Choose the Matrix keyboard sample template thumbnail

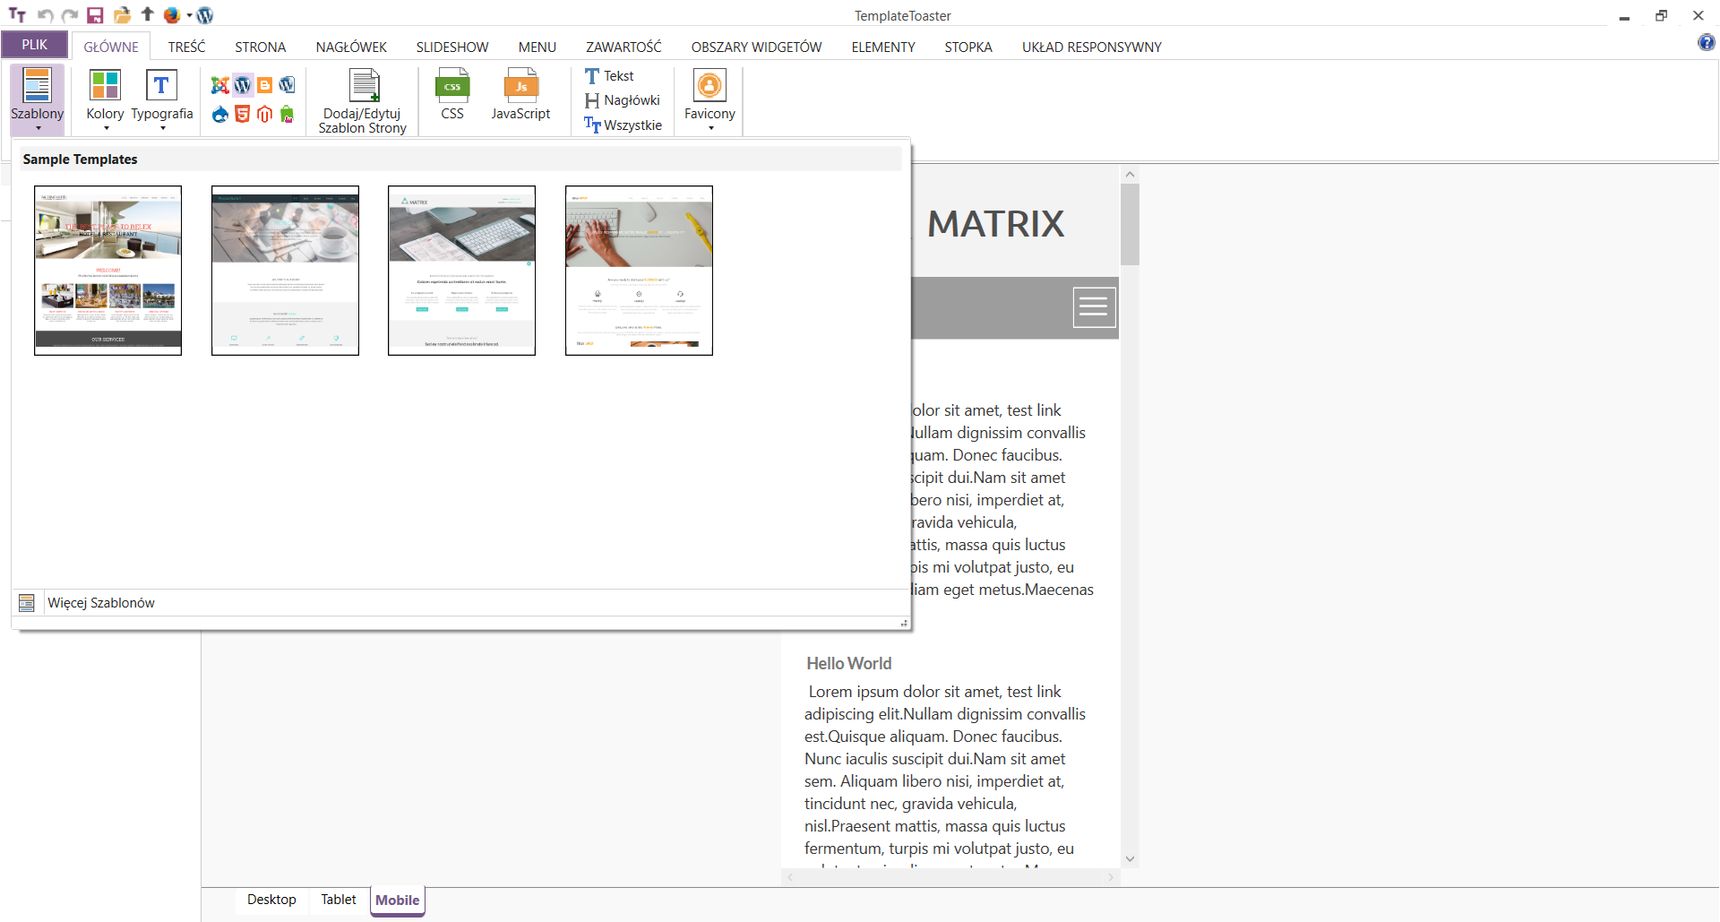click(x=462, y=270)
